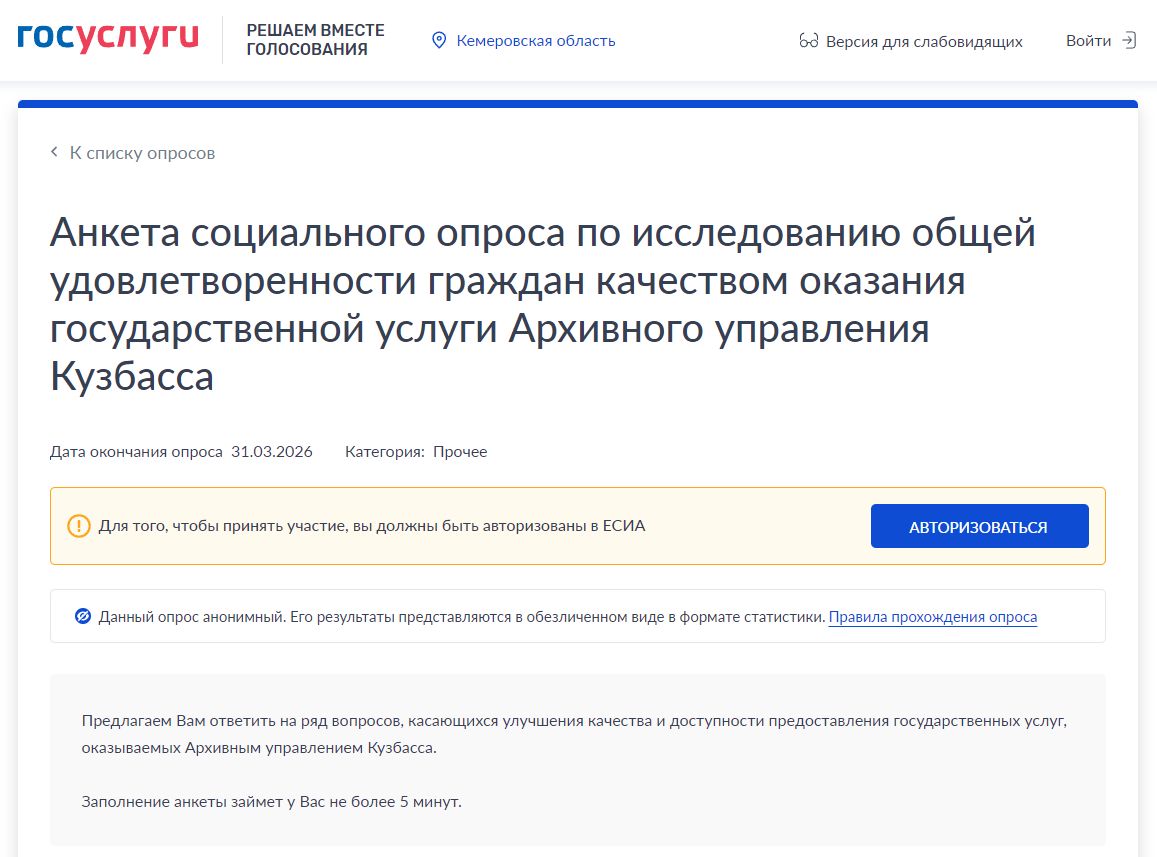1157x857 pixels.
Task: Open the "Правила прохождения опроса" link
Action: 932,617
